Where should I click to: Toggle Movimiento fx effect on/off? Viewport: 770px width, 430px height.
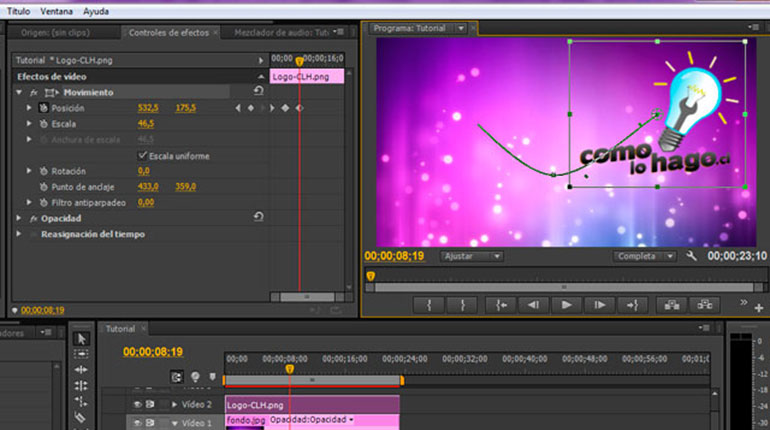(x=33, y=92)
